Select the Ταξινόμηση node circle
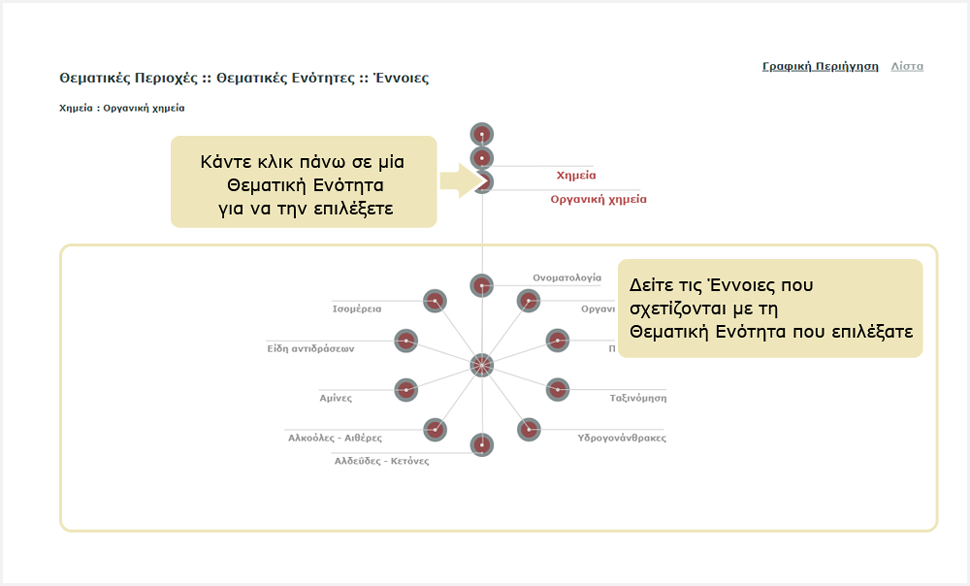The height and width of the screenshot is (586, 970). click(x=557, y=390)
